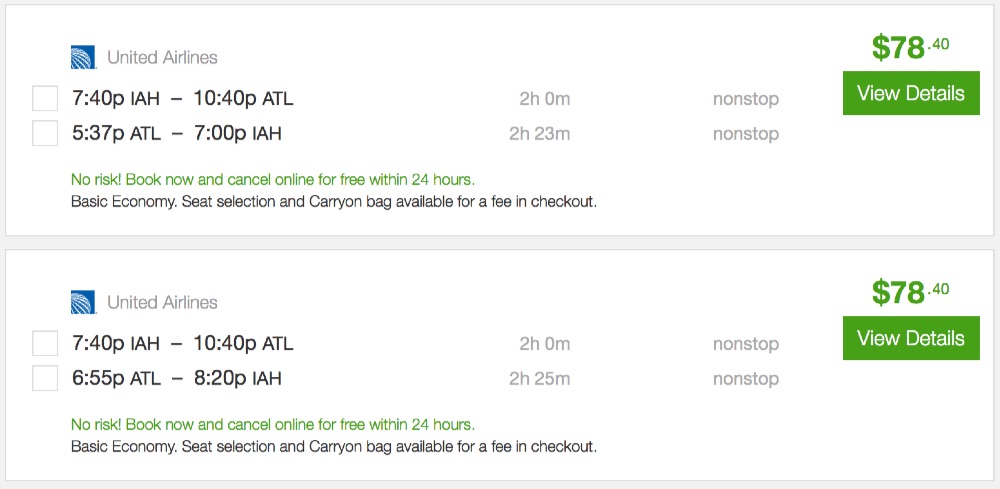The width and height of the screenshot is (1000, 489).
Task: Click the United Airlines logo in the top listing
Action: click(83, 57)
